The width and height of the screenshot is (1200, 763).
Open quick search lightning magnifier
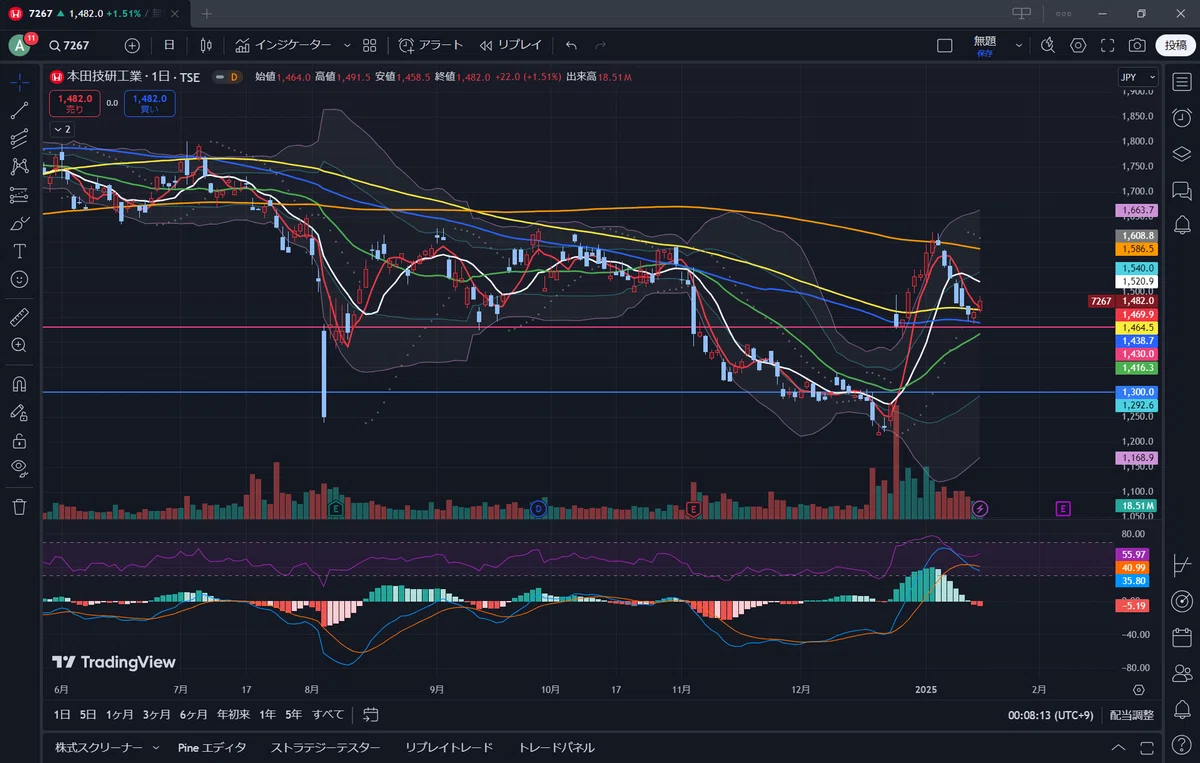click(1048, 45)
